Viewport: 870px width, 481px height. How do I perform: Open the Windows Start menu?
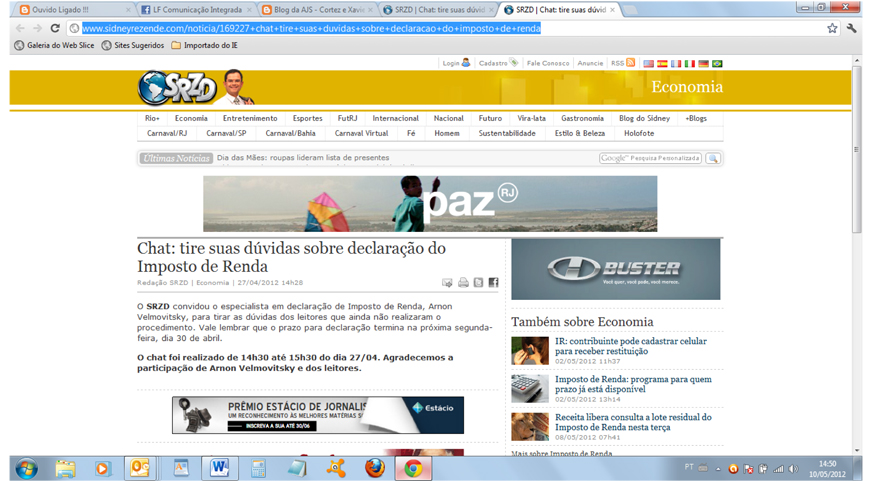(27, 468)
